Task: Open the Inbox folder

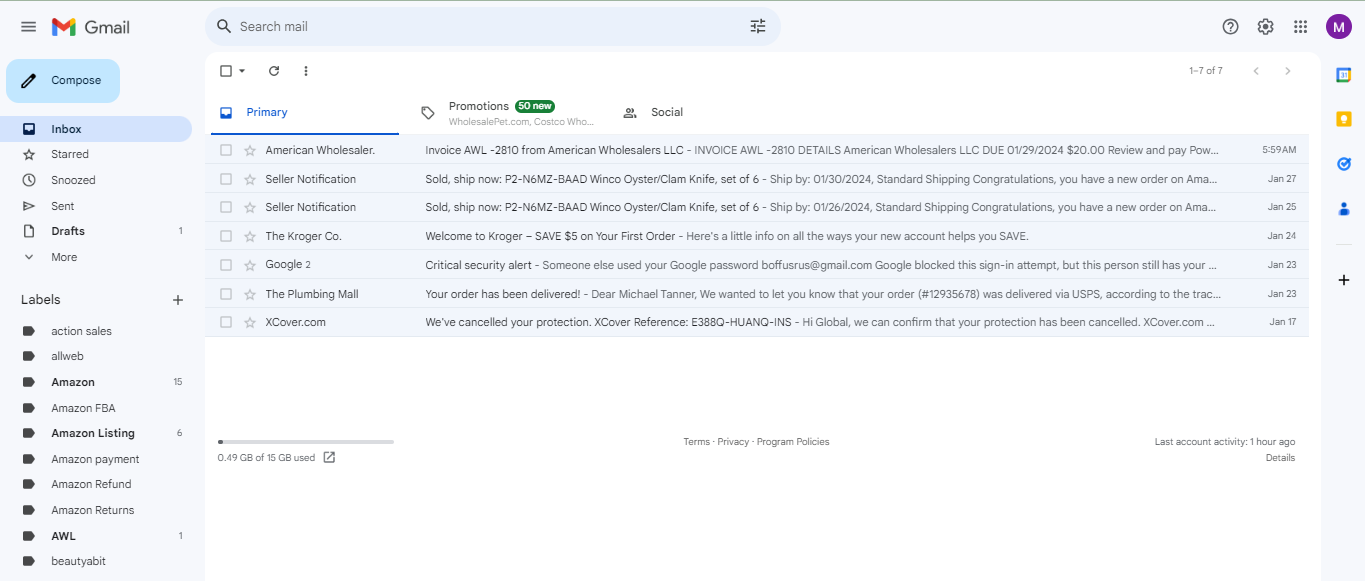Action: 96,129
